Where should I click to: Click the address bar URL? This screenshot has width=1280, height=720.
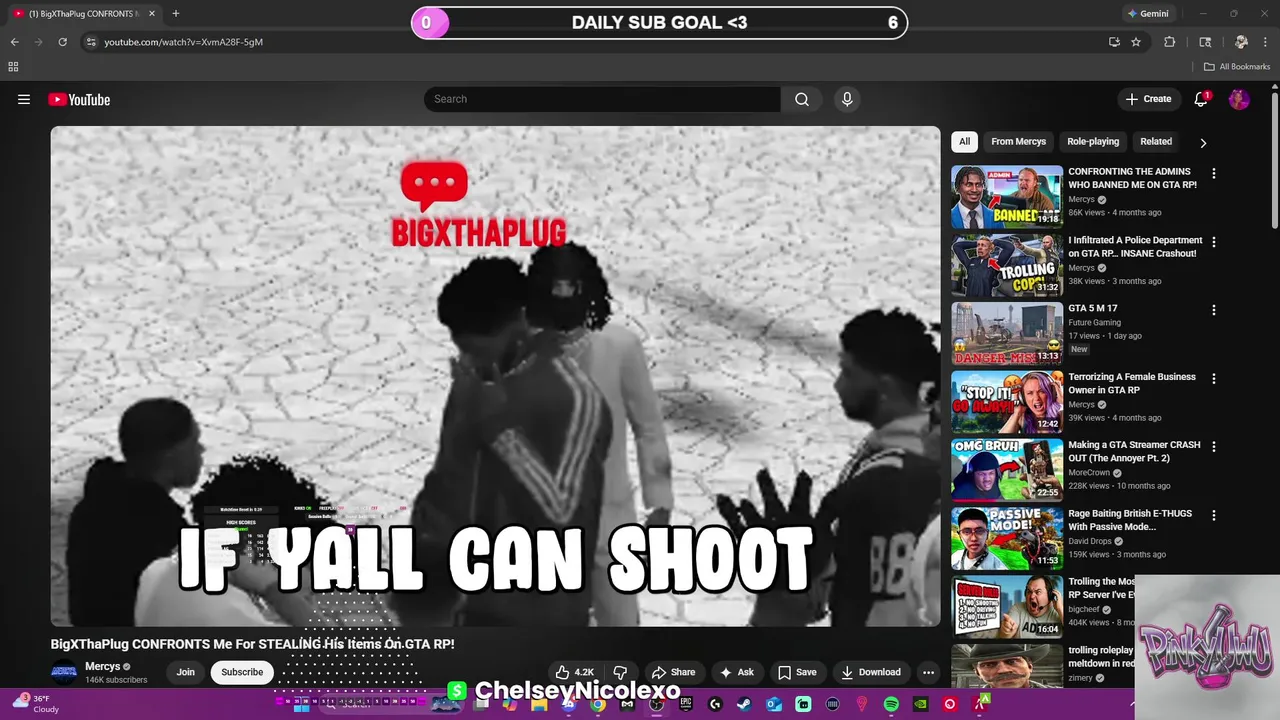[184, 42]
